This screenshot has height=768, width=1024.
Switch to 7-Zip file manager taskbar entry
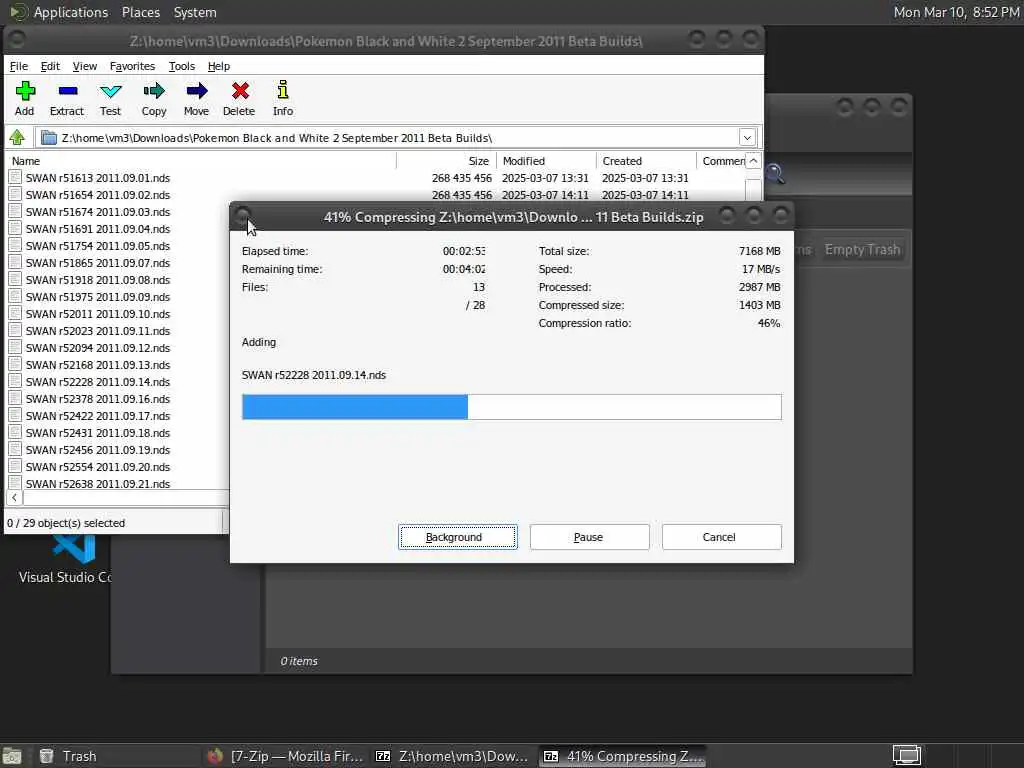[452, 756]
